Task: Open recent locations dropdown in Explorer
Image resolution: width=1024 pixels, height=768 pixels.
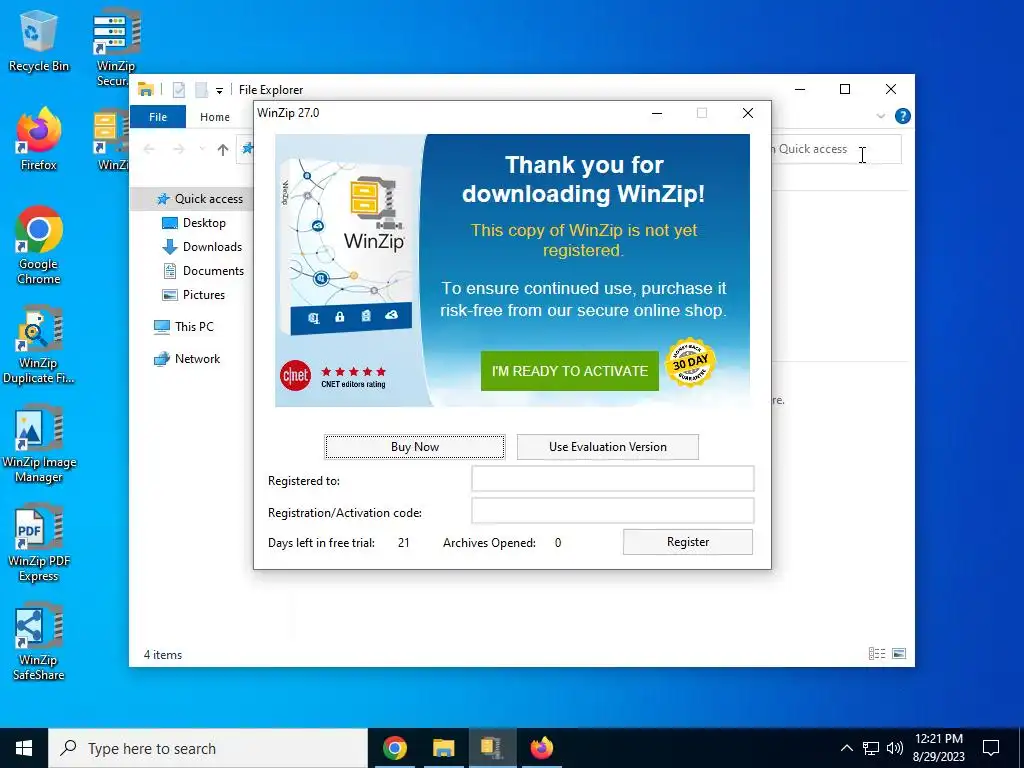Action: tap(201, 150)
